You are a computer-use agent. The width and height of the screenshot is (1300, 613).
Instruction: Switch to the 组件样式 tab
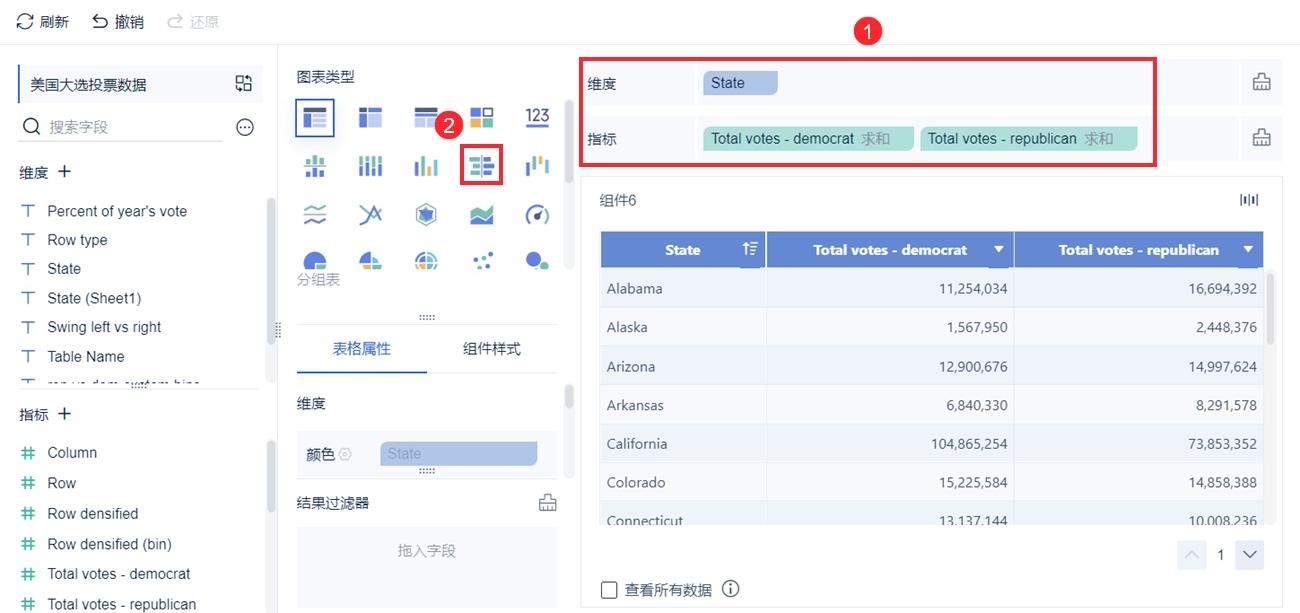point(491,349)
